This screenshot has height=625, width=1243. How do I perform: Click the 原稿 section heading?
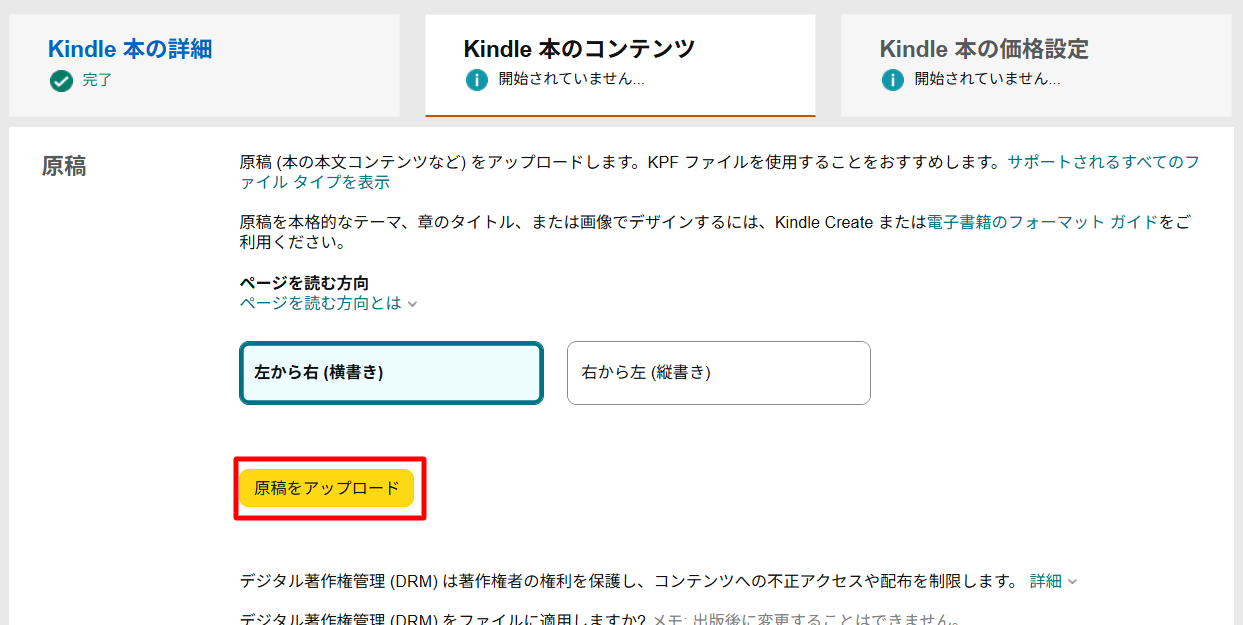pyautogui.click(x=64, y=167)
